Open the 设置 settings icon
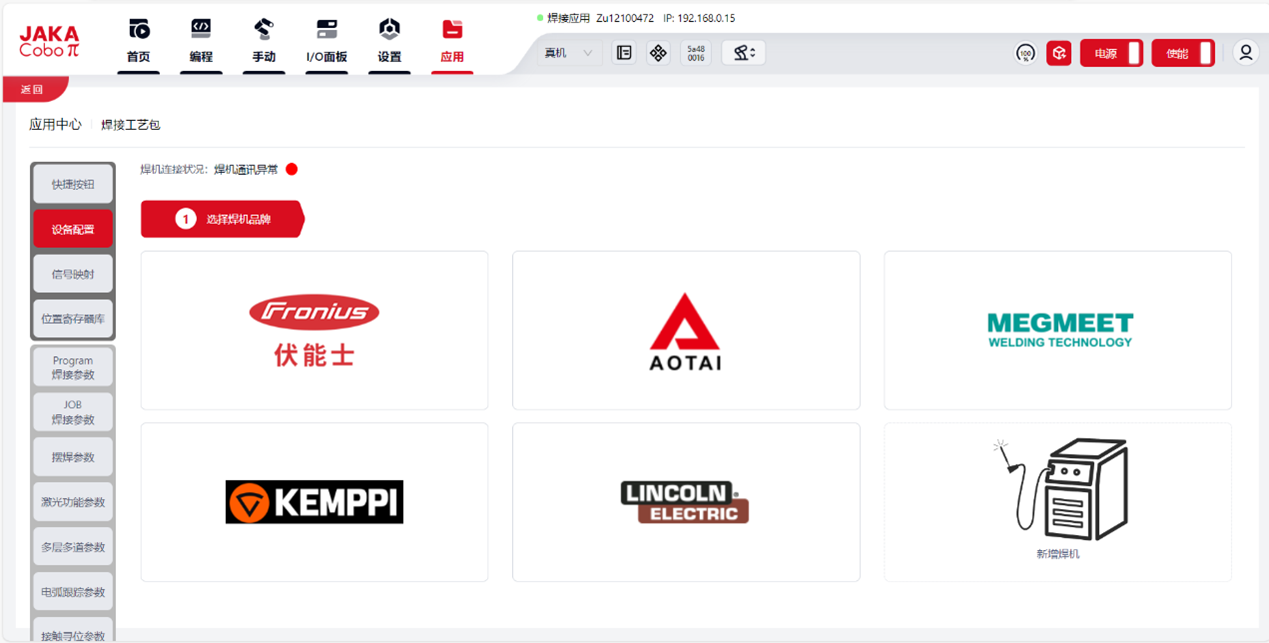The image size is (1269, 643). tap(389, 41)
